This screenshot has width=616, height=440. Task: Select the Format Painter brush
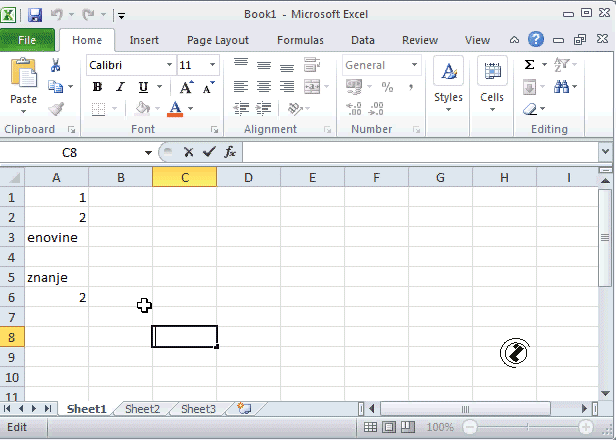point(56,109)
